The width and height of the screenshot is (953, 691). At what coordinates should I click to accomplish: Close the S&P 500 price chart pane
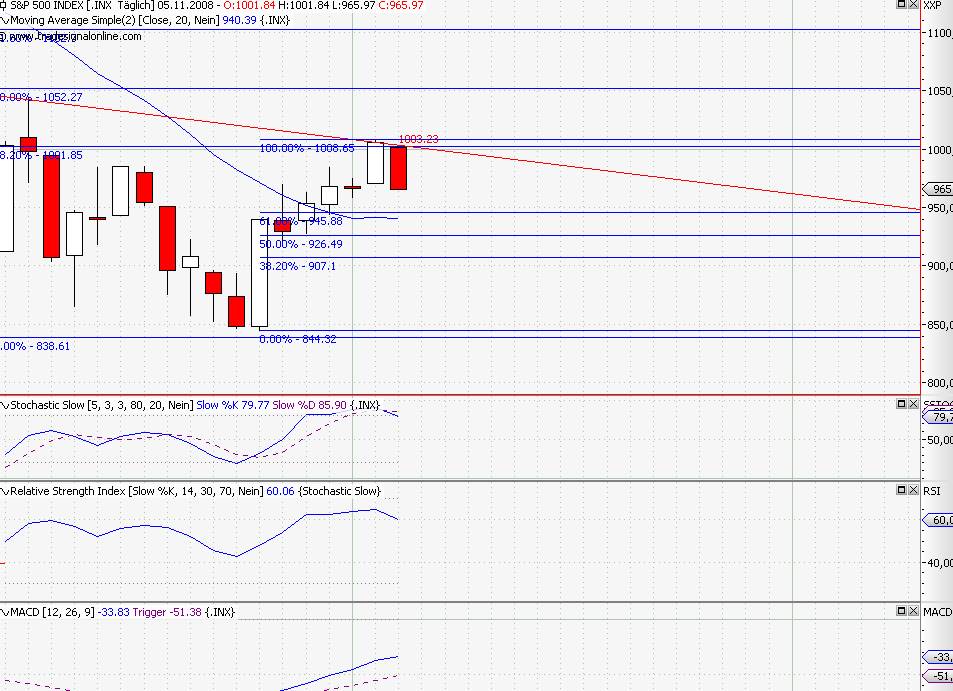[913, 4]
